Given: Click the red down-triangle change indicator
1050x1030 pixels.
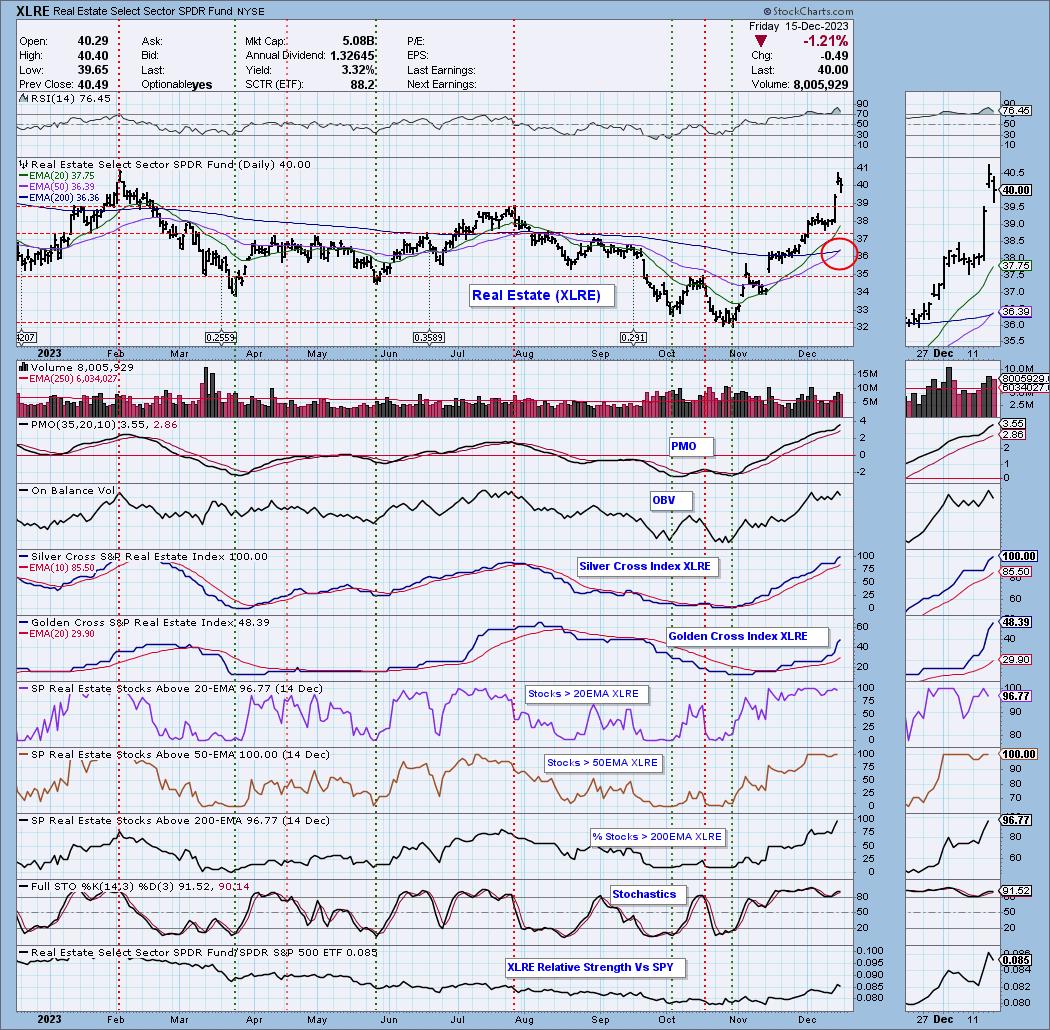Looking at the screenshot, I should click(760, 42).
